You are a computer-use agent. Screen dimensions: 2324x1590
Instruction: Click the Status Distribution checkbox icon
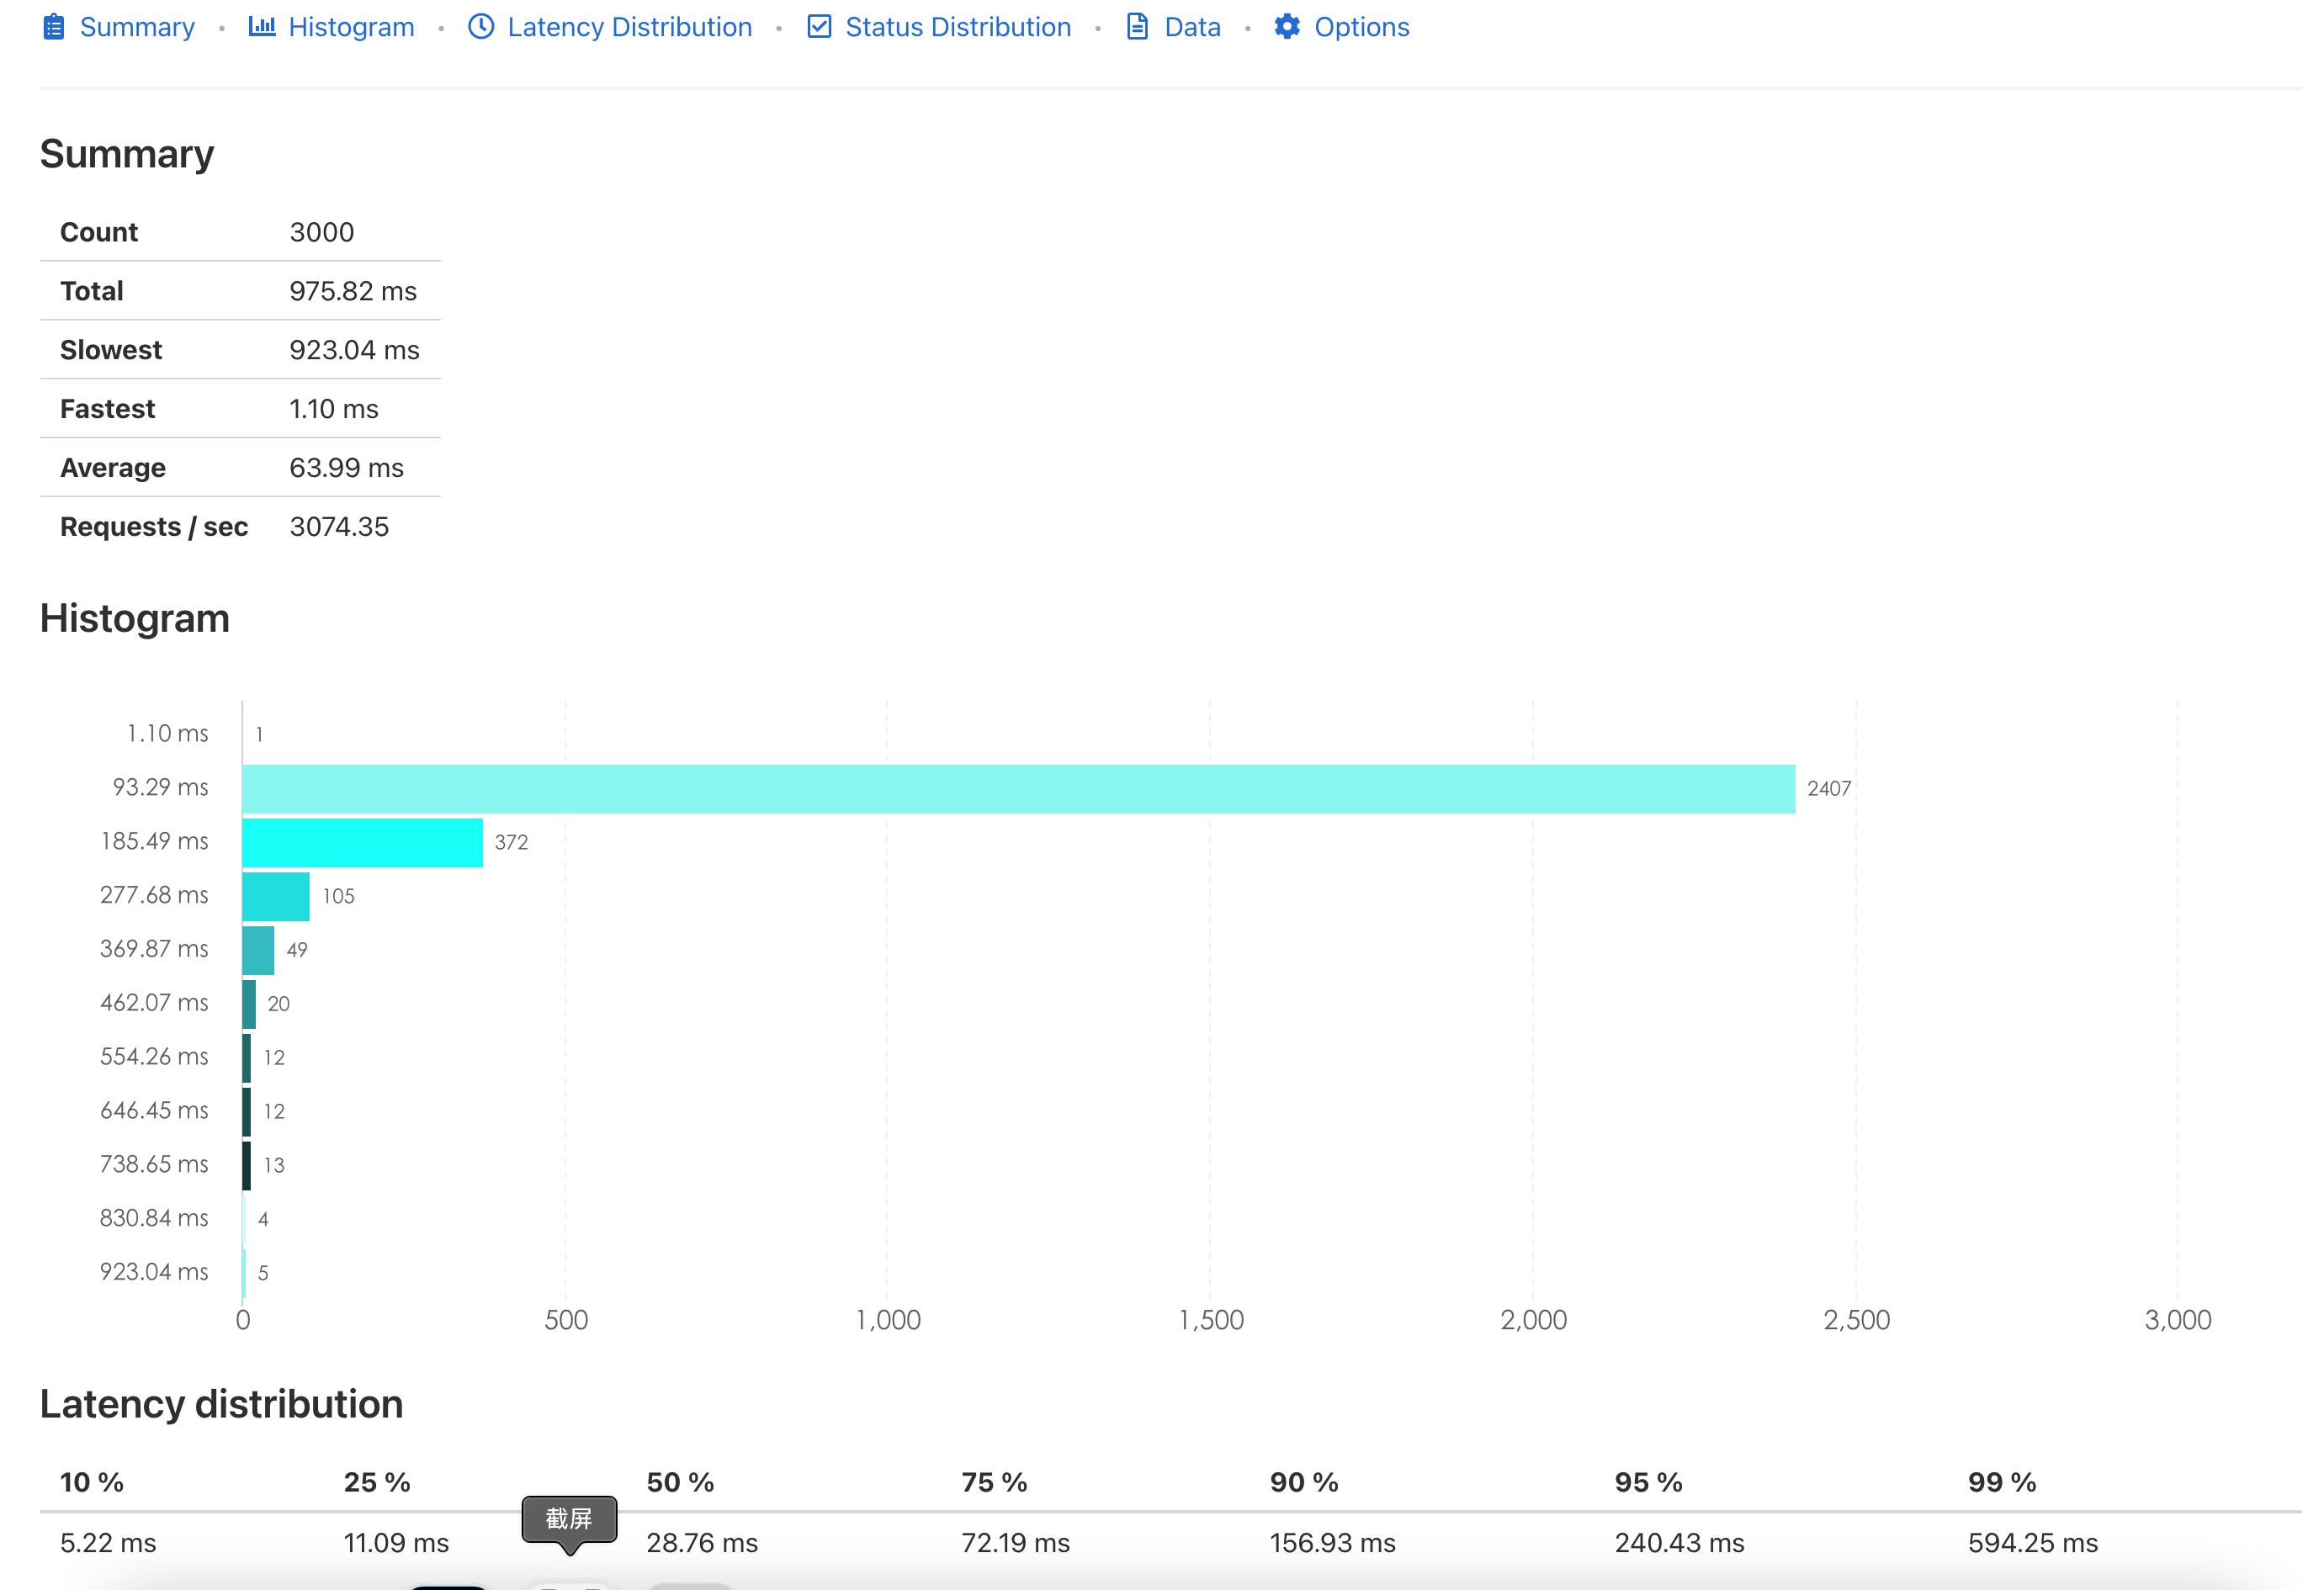click(819, 27)
